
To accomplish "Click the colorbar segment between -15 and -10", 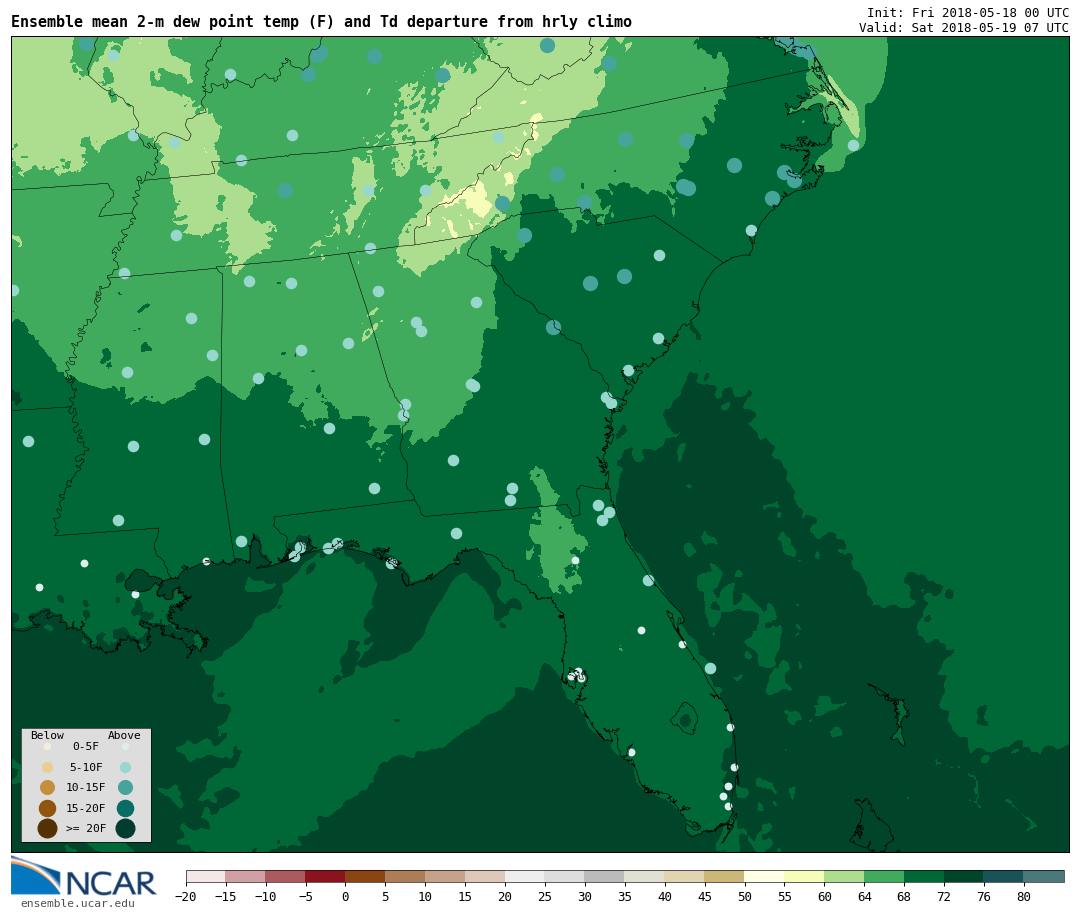I will tap(246, 876).
